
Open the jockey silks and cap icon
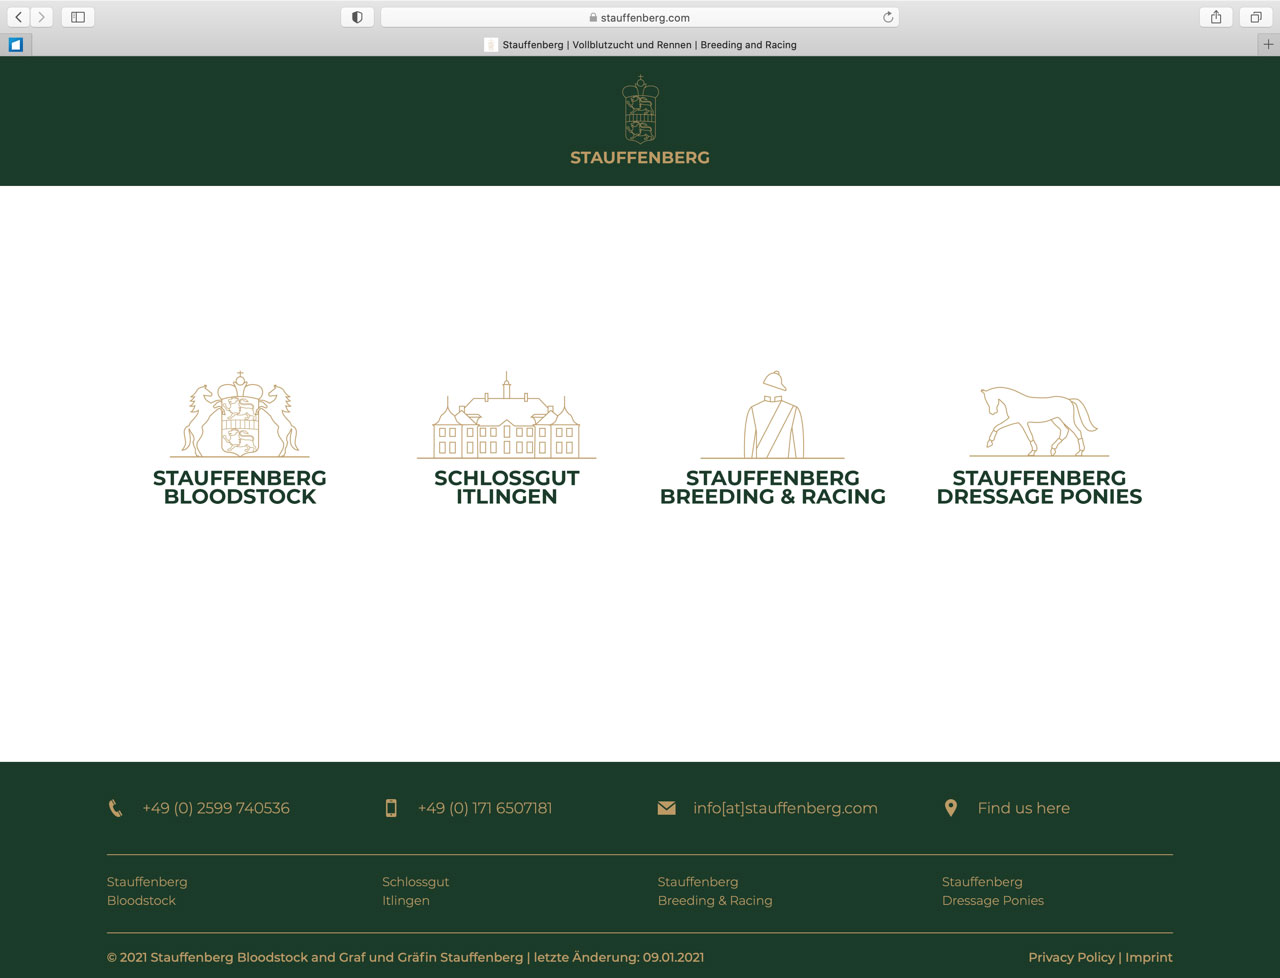tap(773, 414)
